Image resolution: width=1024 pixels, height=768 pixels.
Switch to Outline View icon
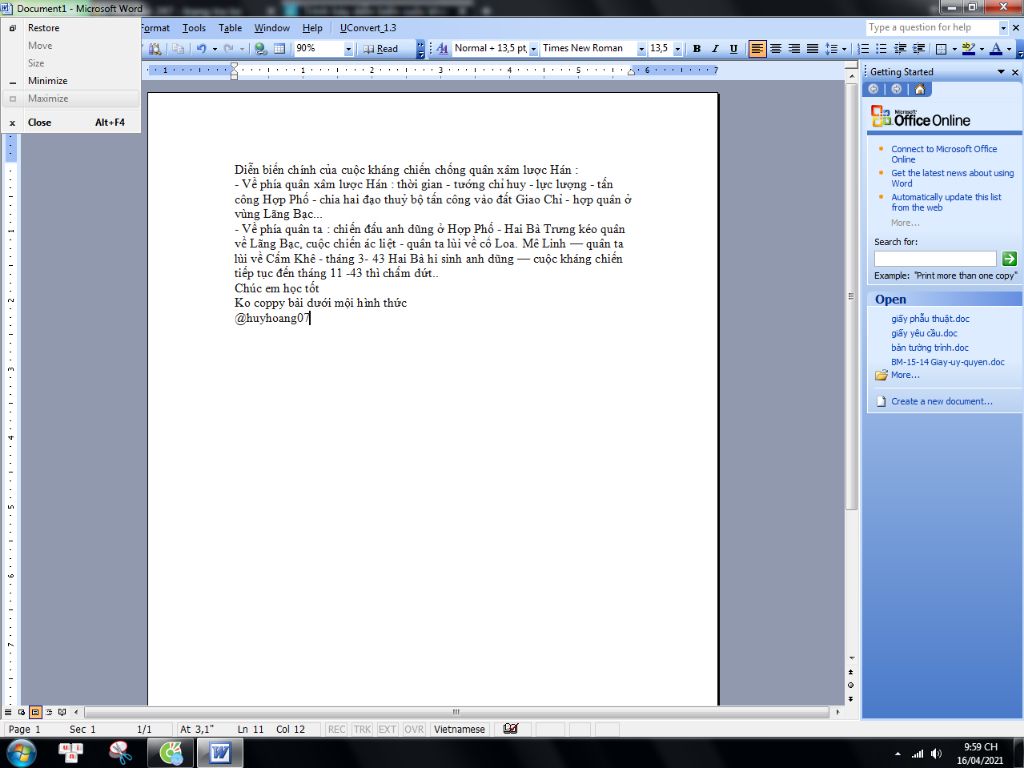click(x=48, y=712)
